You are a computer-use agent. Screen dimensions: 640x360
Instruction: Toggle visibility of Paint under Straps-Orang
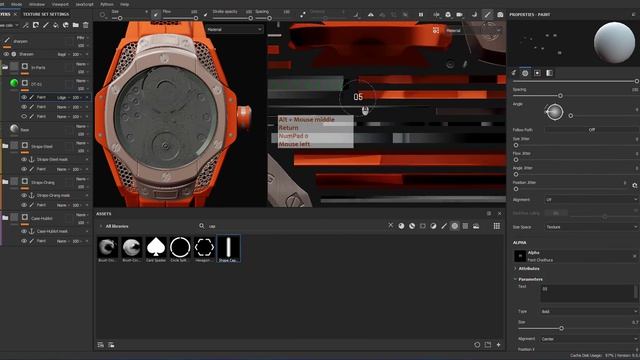[x=24, y=205]
